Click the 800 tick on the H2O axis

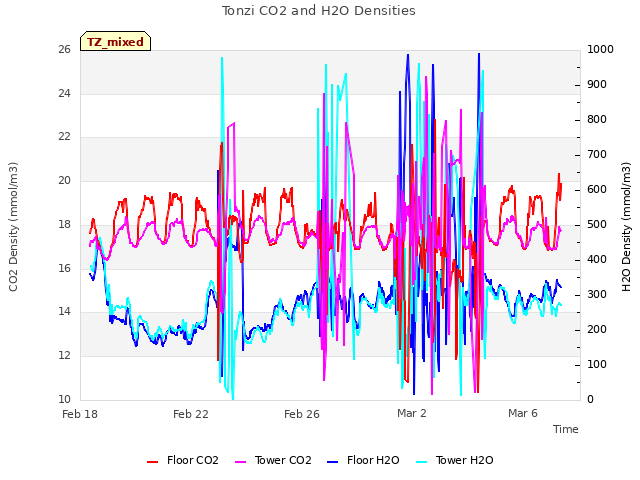[597, 120]
